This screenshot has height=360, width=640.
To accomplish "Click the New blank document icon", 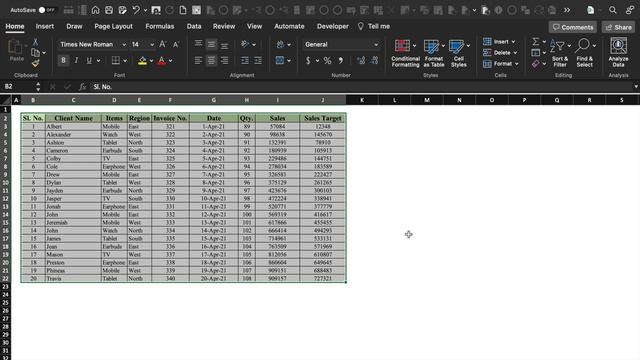I will pyautogui.click(x=183, y=10).
